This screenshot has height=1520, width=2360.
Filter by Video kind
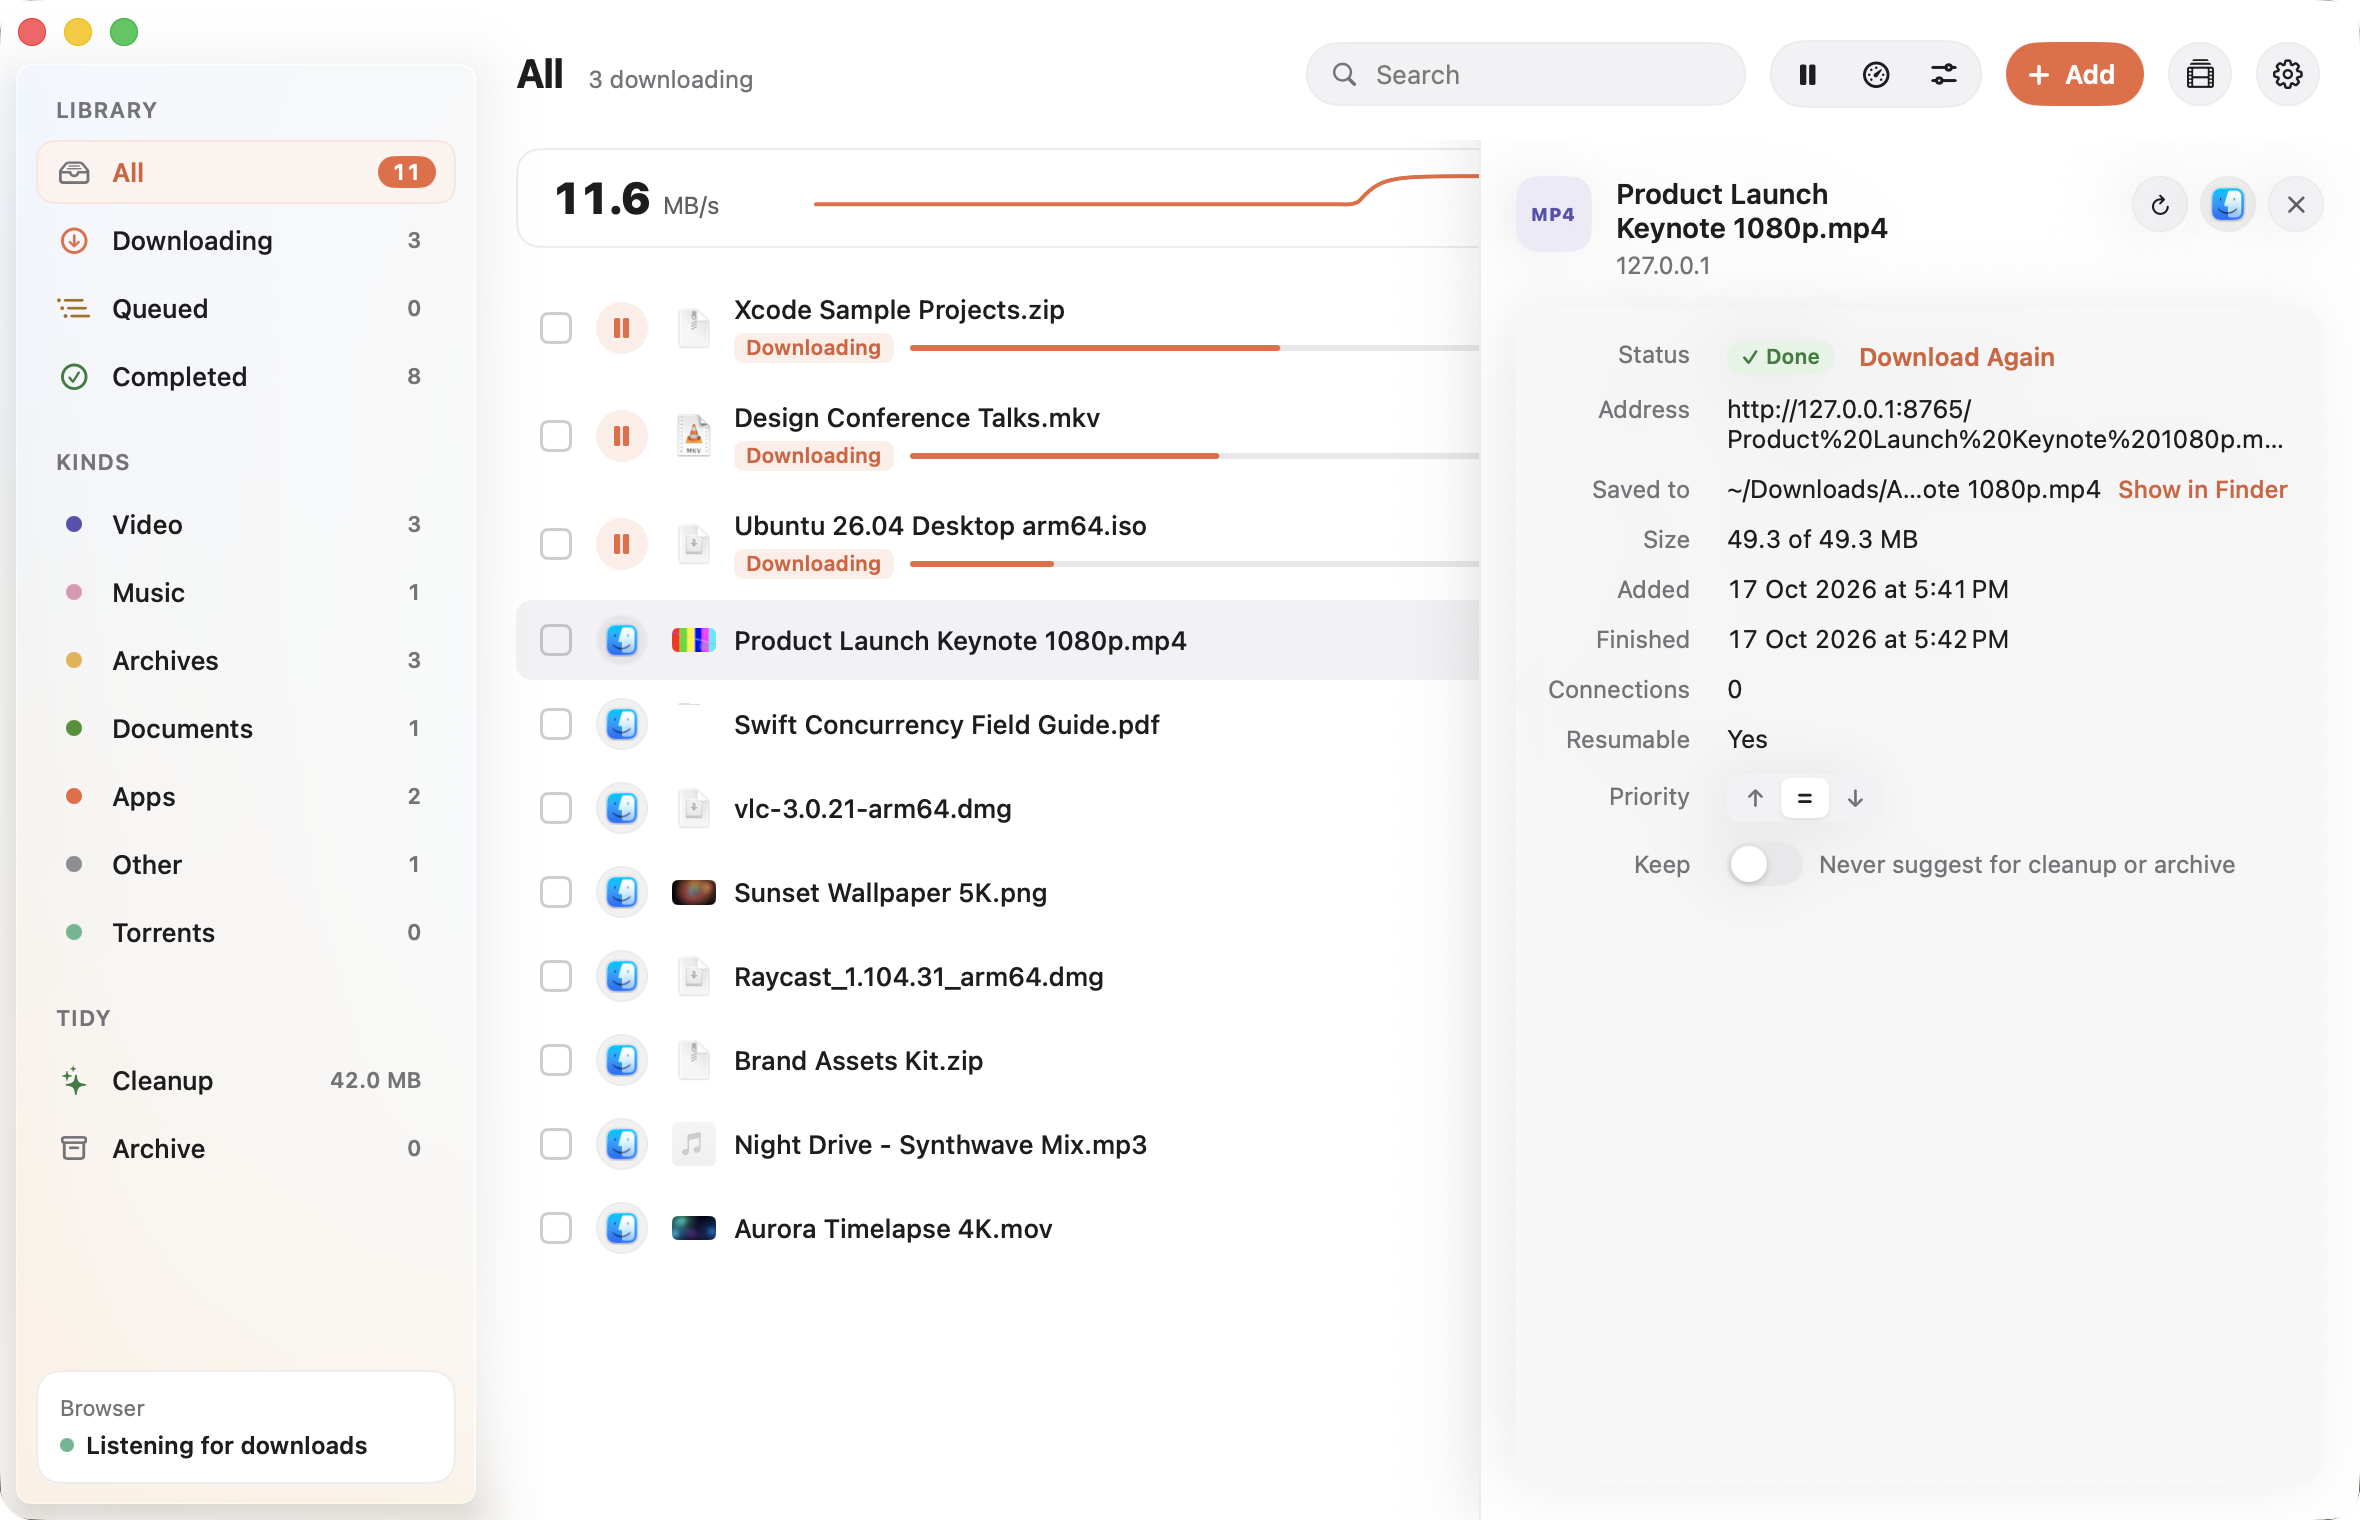(x=246, y=525)
